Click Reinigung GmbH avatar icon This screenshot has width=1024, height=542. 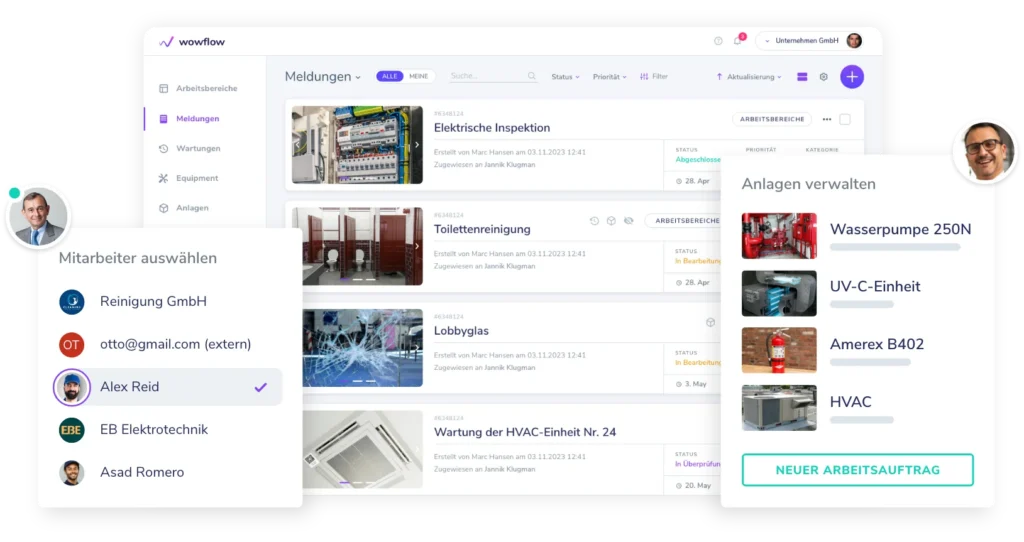coord(72,302)
